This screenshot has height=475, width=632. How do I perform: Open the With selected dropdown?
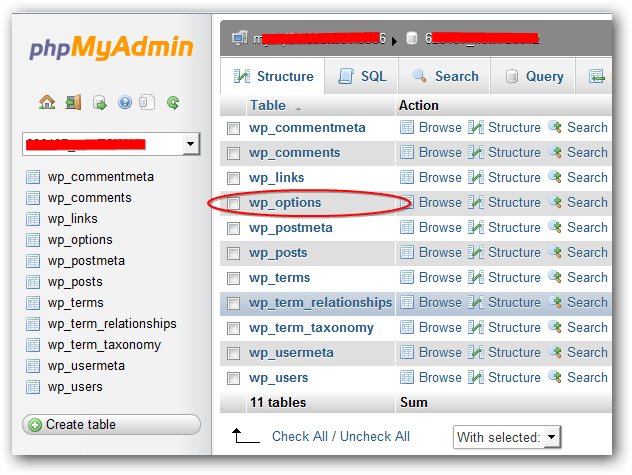(x=507, y=437)
